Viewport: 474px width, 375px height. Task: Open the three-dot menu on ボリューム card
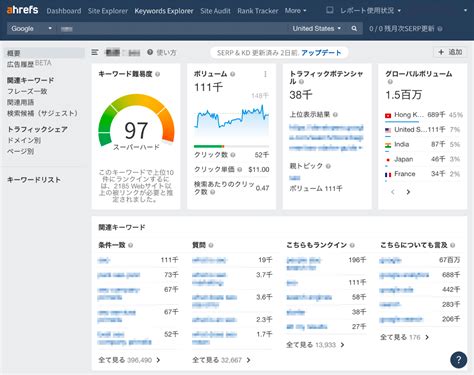point(265,74)
